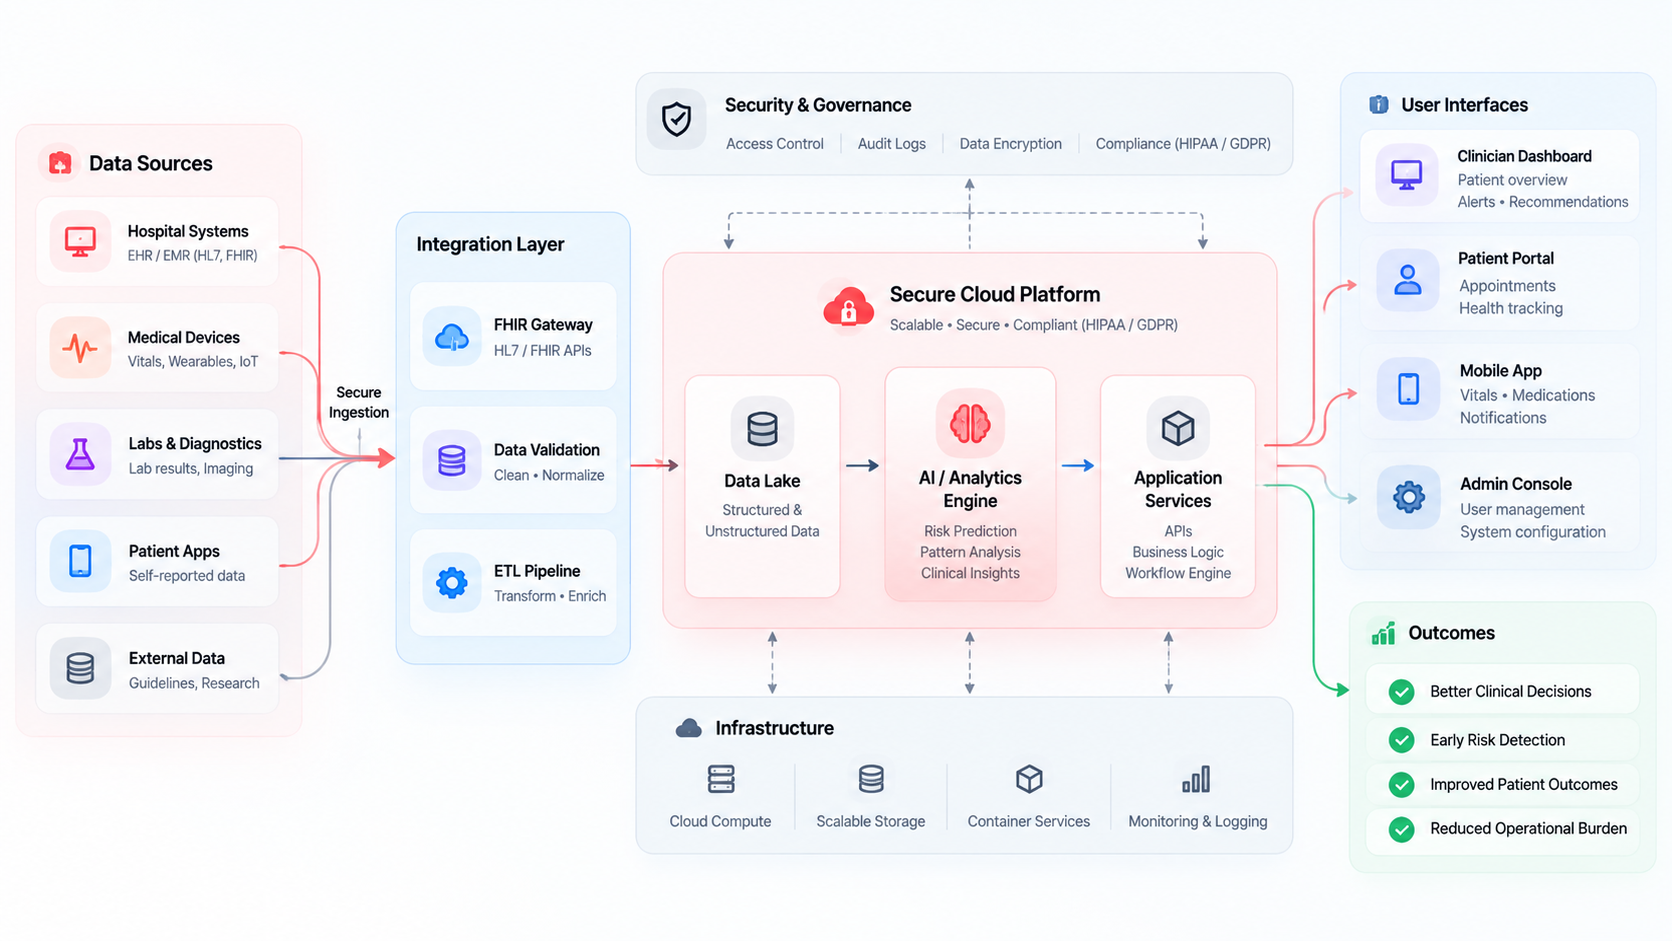Click the AI / Analytics Engine brain icon
The image size is (1672, 941).
point(970,423)
